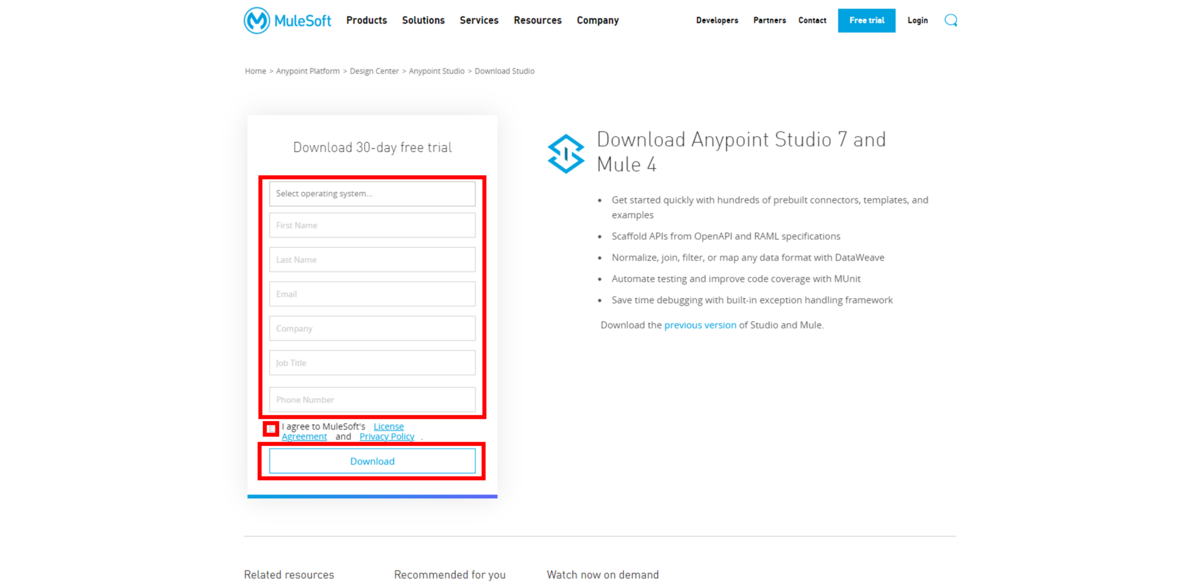
Task: Click the MuleSoft logo
Action: pyautogui.click(x=288, y=20)
